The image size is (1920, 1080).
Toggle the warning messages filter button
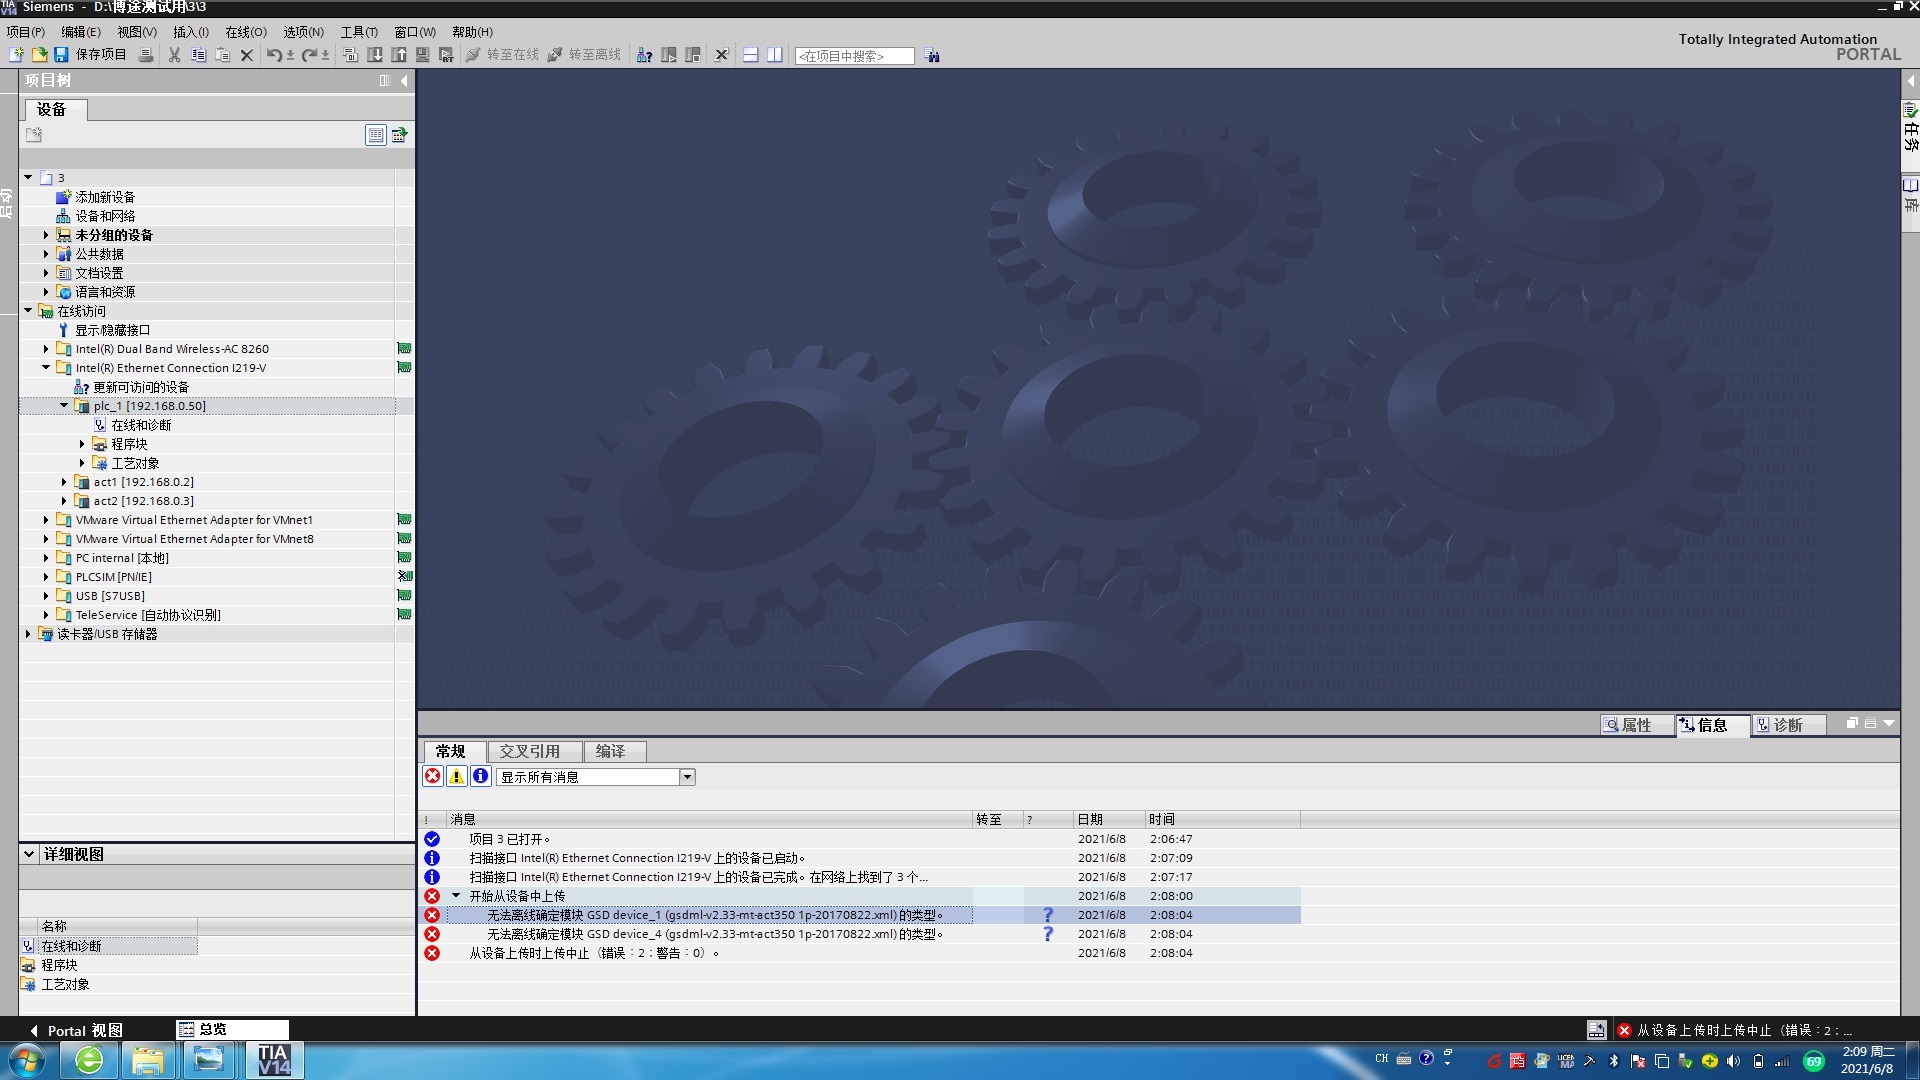456,777
